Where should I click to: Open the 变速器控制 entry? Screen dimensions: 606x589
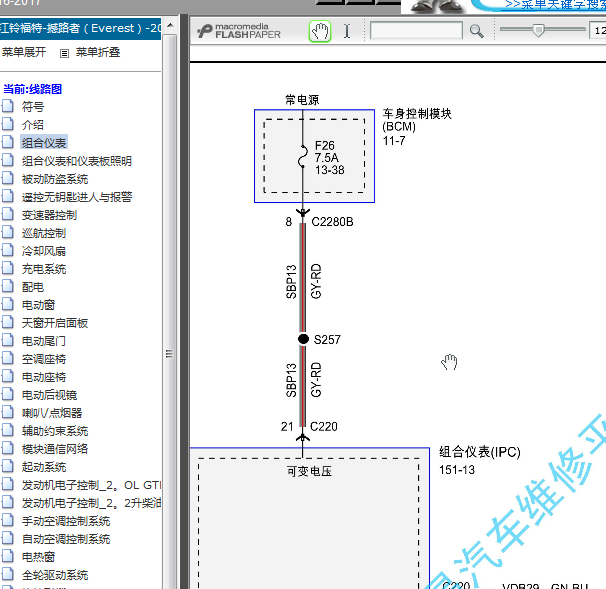pyautogui.click(x=49, y=215)
